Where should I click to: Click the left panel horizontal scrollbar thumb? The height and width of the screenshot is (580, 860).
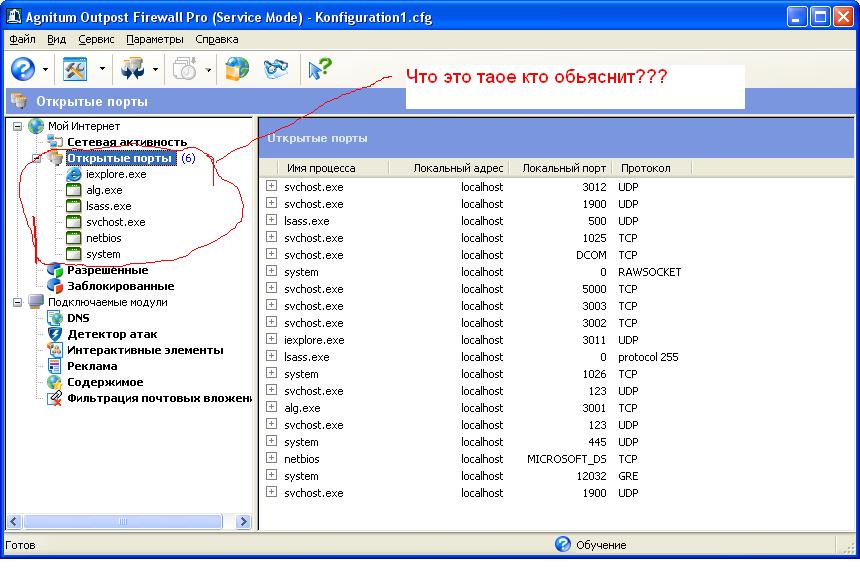123,521
